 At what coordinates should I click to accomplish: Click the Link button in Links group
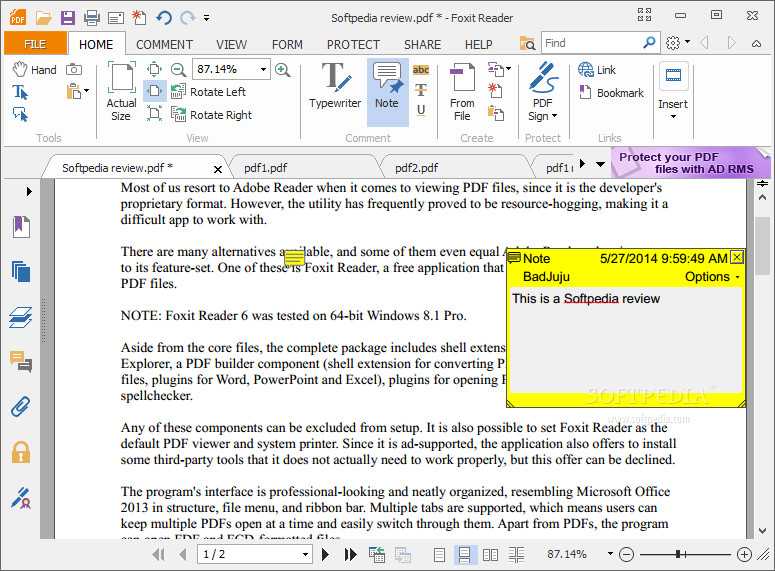pos(597,70)
